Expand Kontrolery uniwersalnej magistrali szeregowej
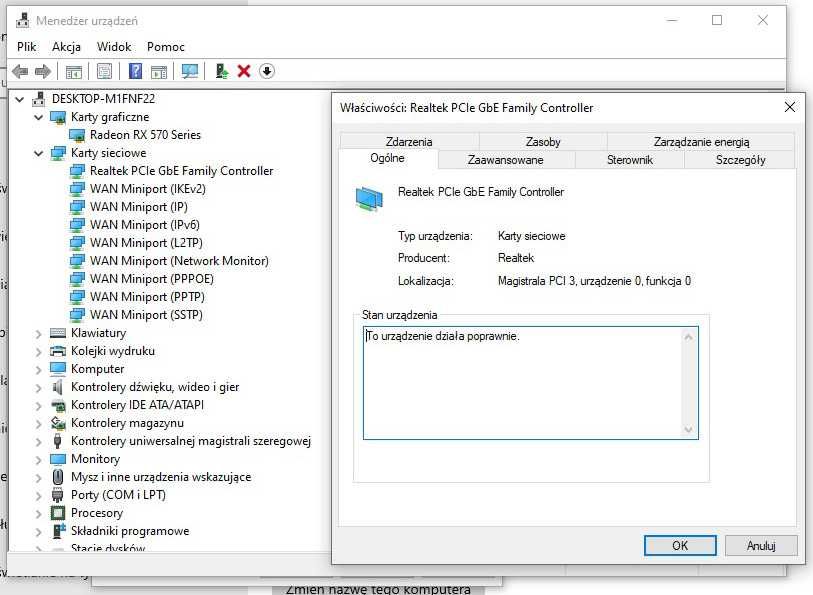Image resolution: width=813 pixels, height=595 pixels. click(x=38, y=442)
